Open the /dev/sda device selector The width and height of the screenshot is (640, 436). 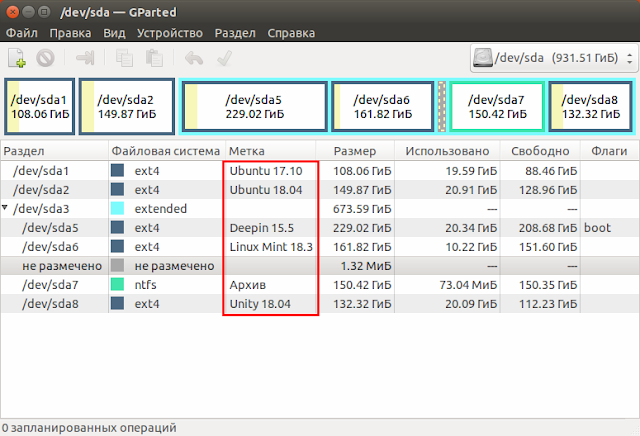(554, 58)
